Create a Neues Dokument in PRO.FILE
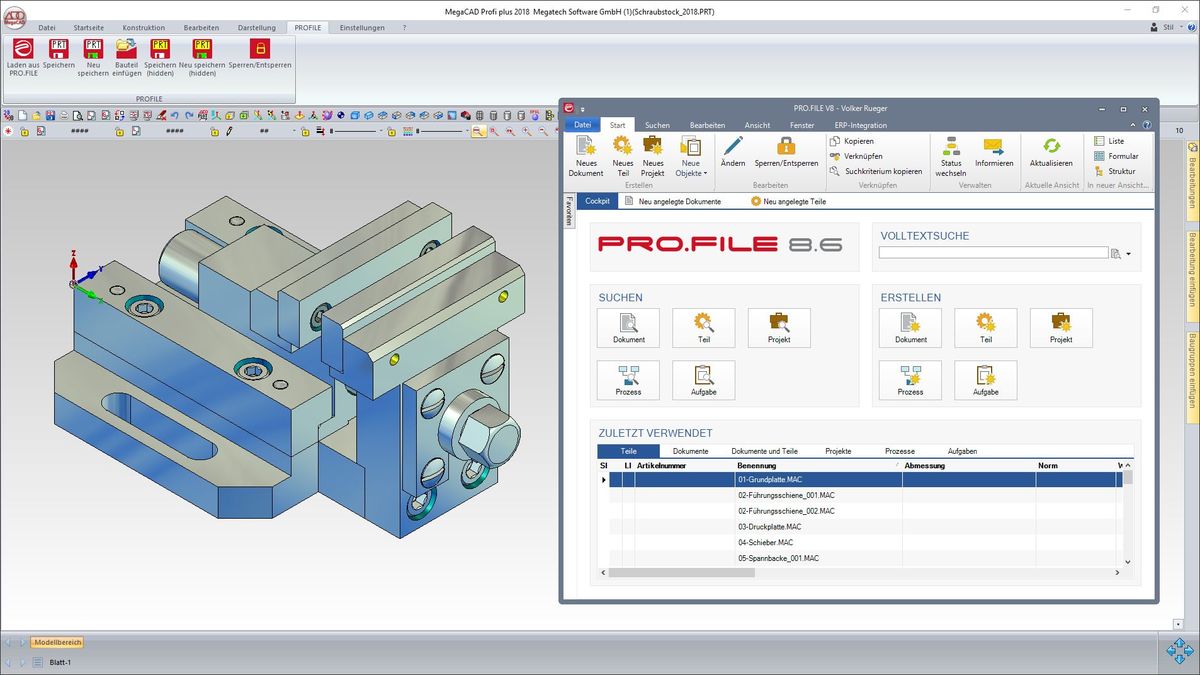 pyautogui.click(x=586, y=150)
